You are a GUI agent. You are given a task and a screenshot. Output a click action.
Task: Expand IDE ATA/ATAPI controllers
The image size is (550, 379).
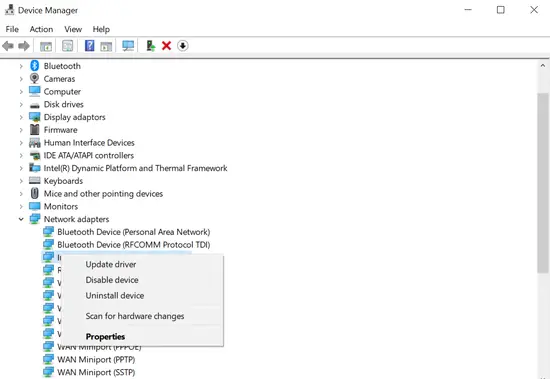tap(21, 155)
